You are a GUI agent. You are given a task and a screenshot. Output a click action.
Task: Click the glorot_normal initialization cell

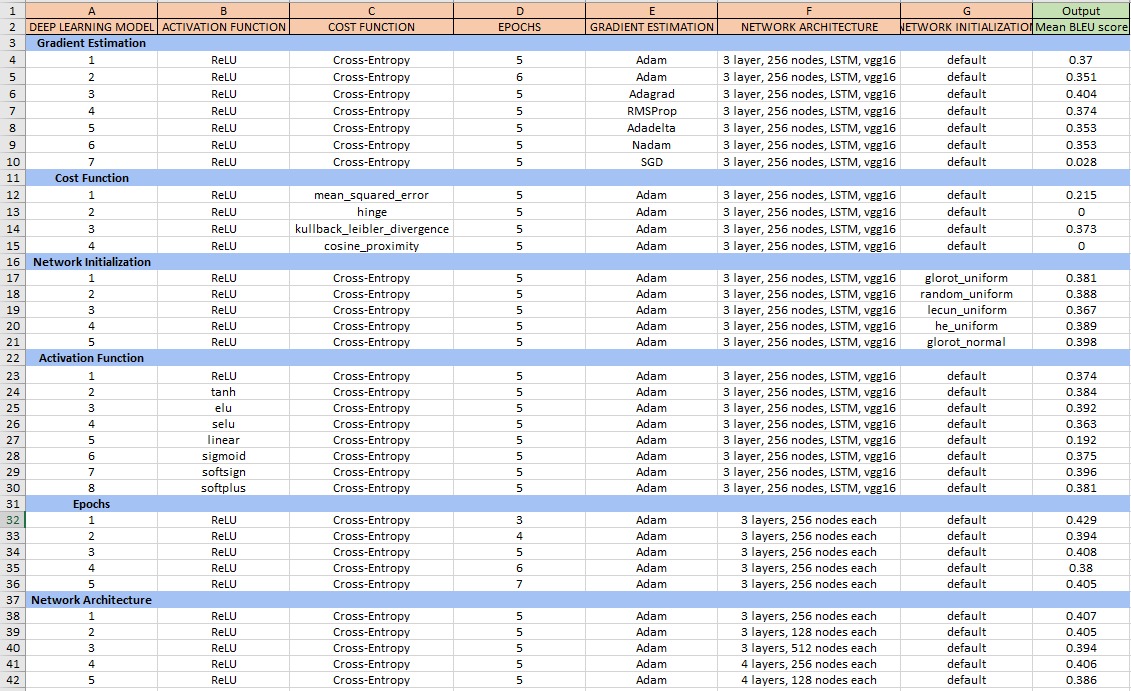tap(966, 342)
